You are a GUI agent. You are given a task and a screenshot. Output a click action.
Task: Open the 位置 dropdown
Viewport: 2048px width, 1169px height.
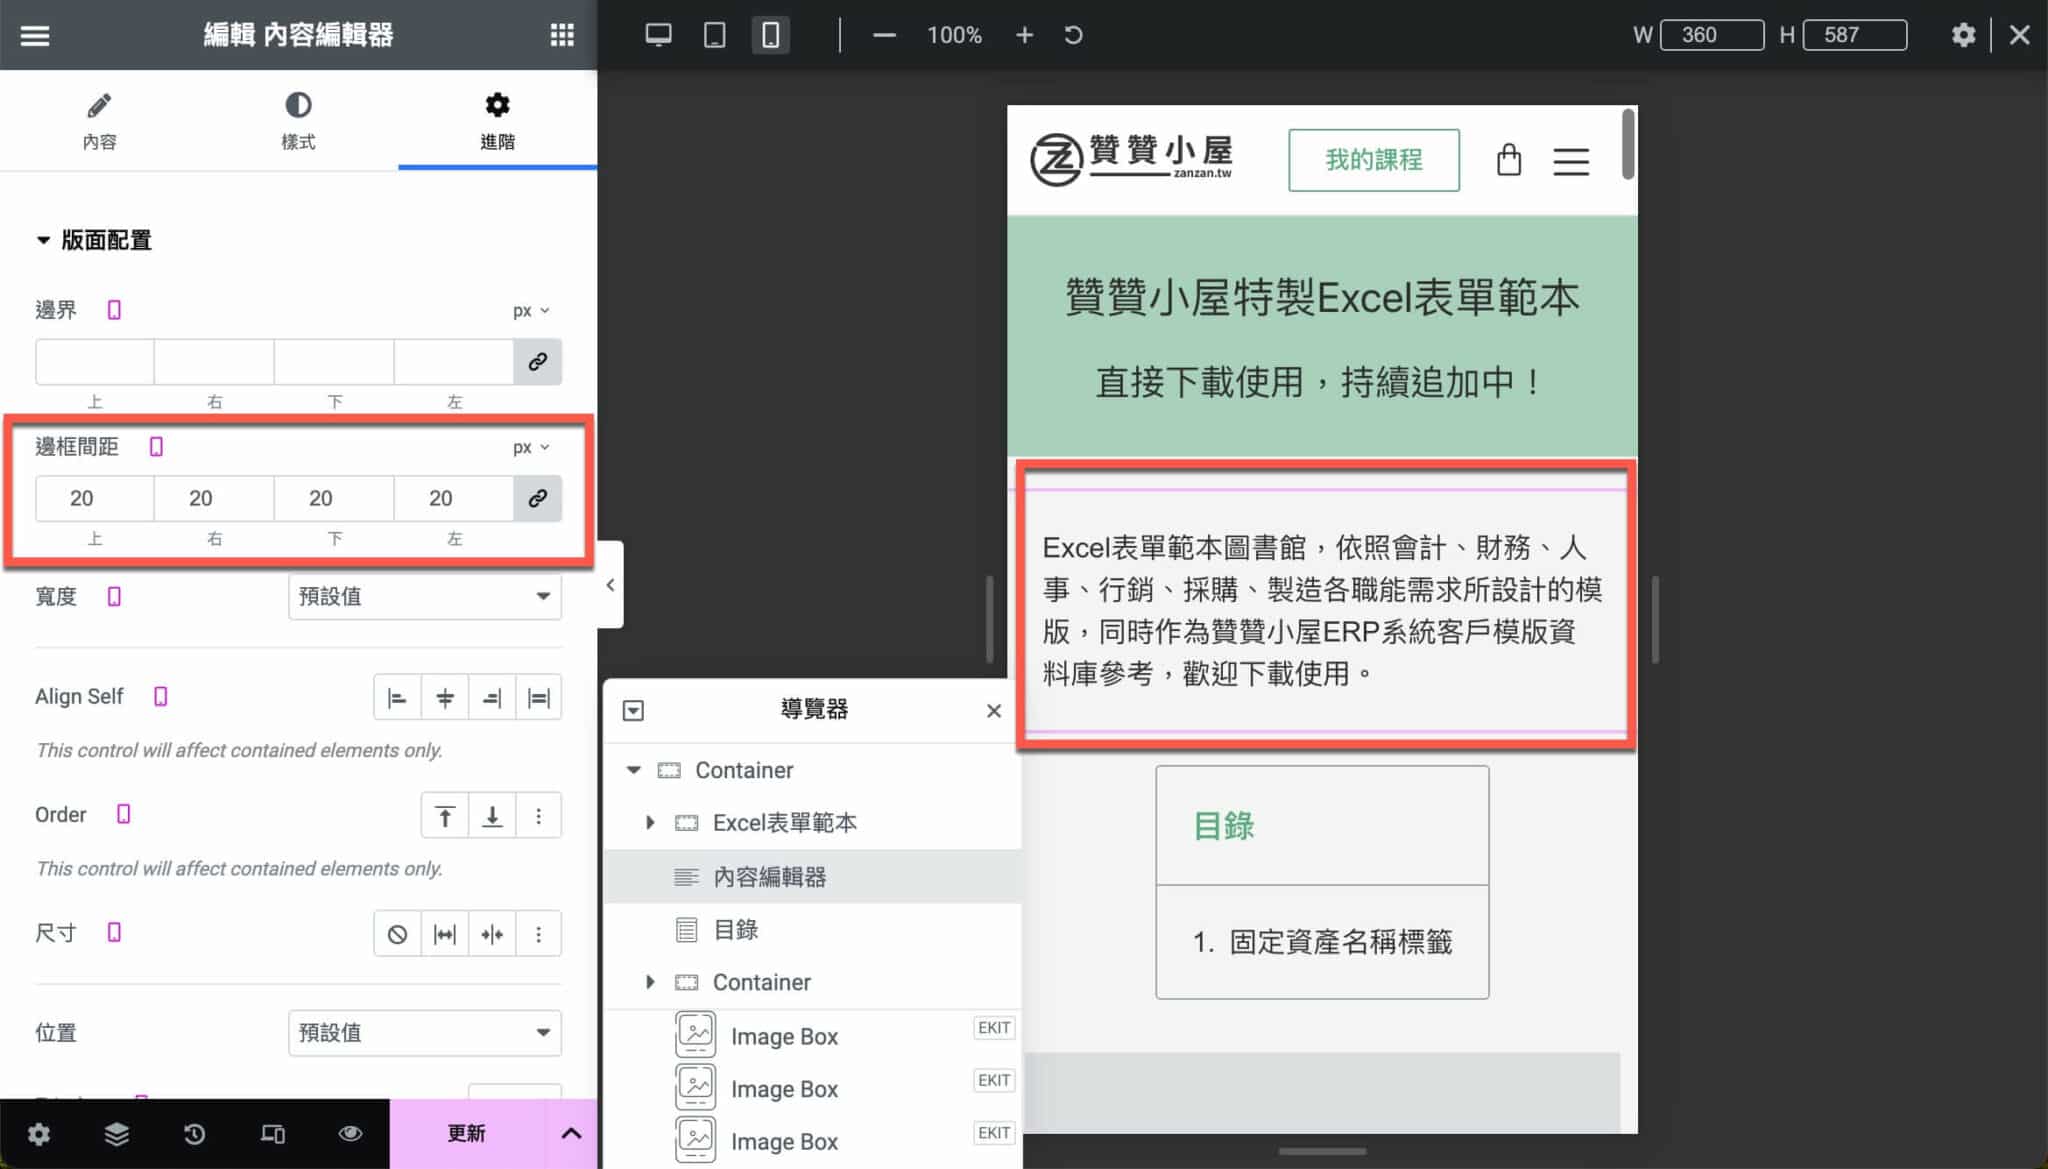[x=425, y=1032]
